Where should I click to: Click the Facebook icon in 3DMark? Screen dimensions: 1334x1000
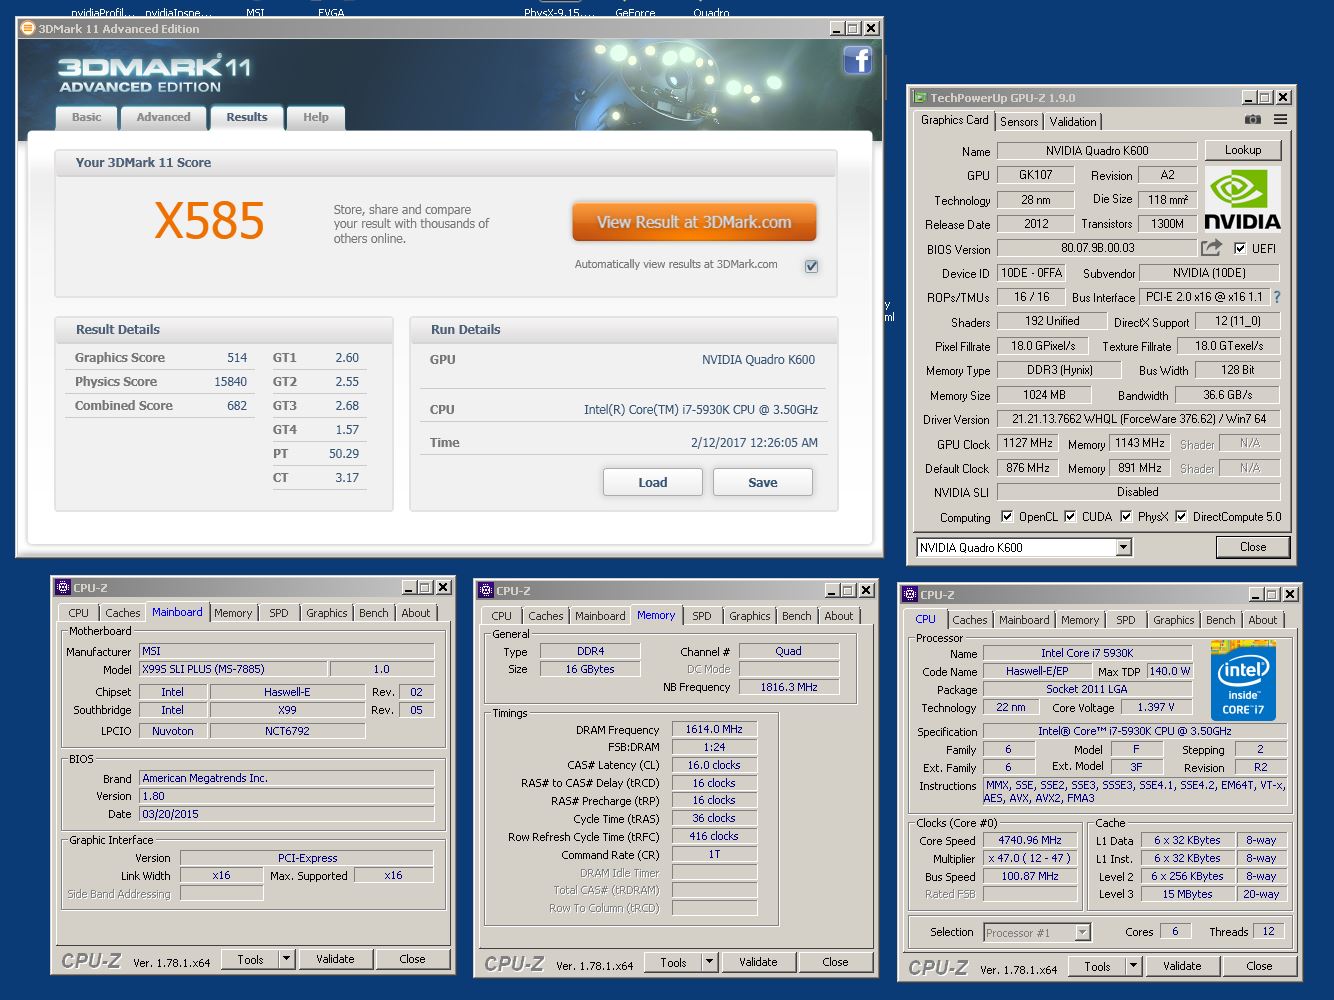coord(857,60)
